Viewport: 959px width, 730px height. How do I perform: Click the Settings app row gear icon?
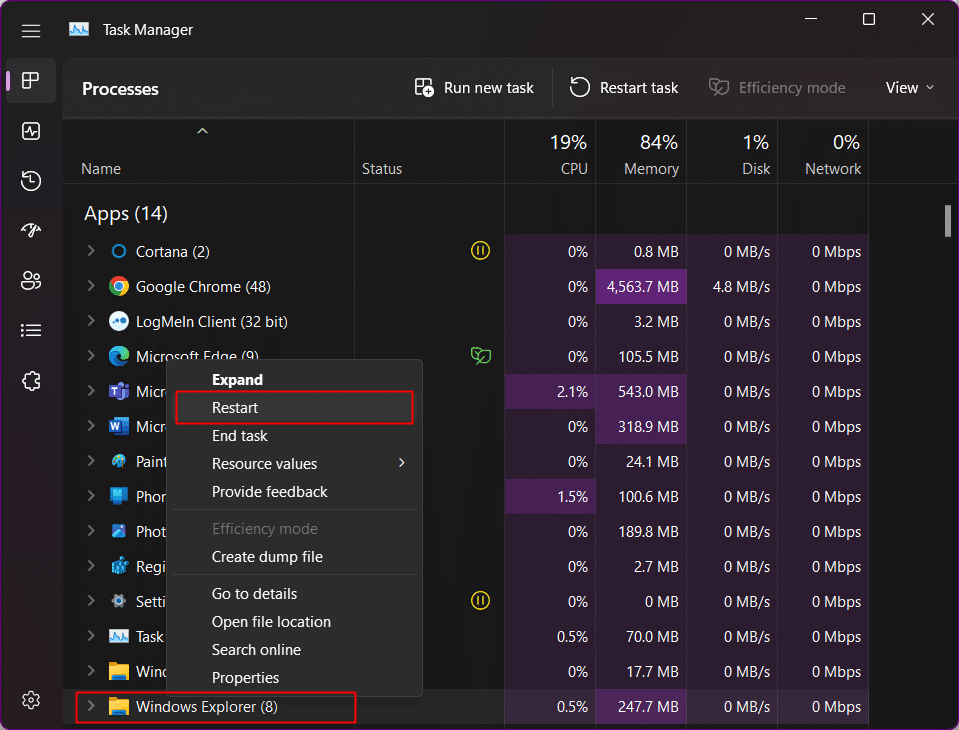[119, 601]
